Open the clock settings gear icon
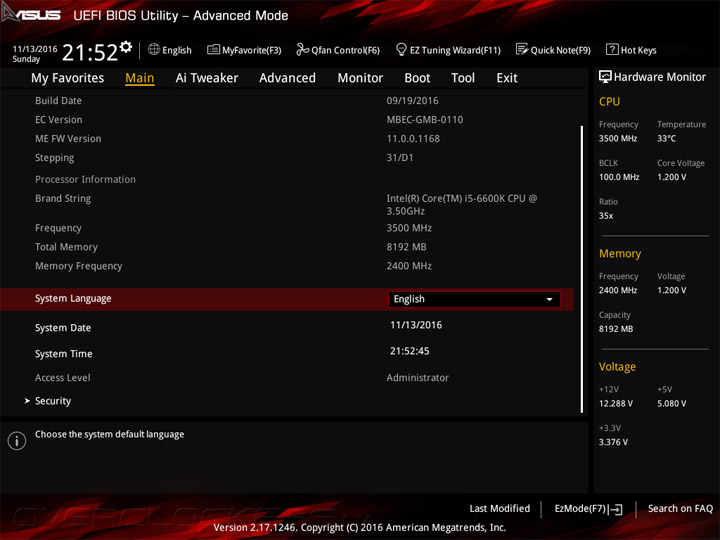Screen dimensions: 720x540 (126, 47)
